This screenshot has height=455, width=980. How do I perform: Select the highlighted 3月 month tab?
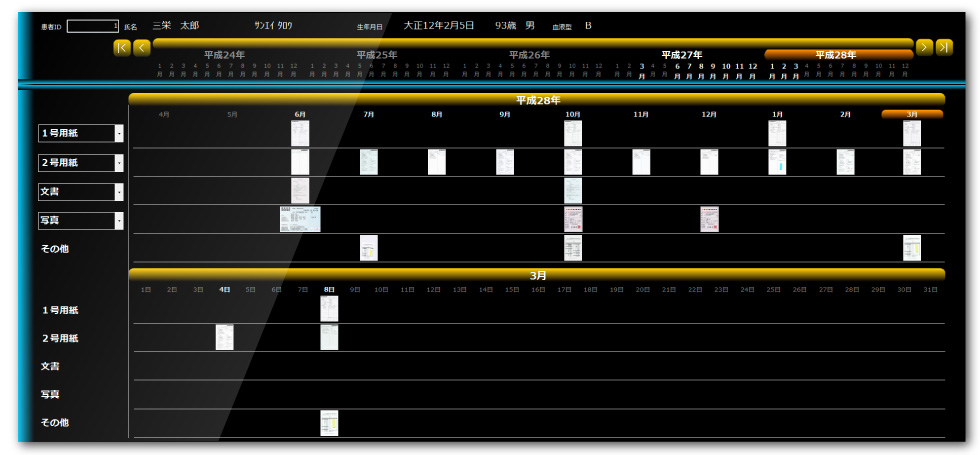pyautogui.click(x=911, y=114)
